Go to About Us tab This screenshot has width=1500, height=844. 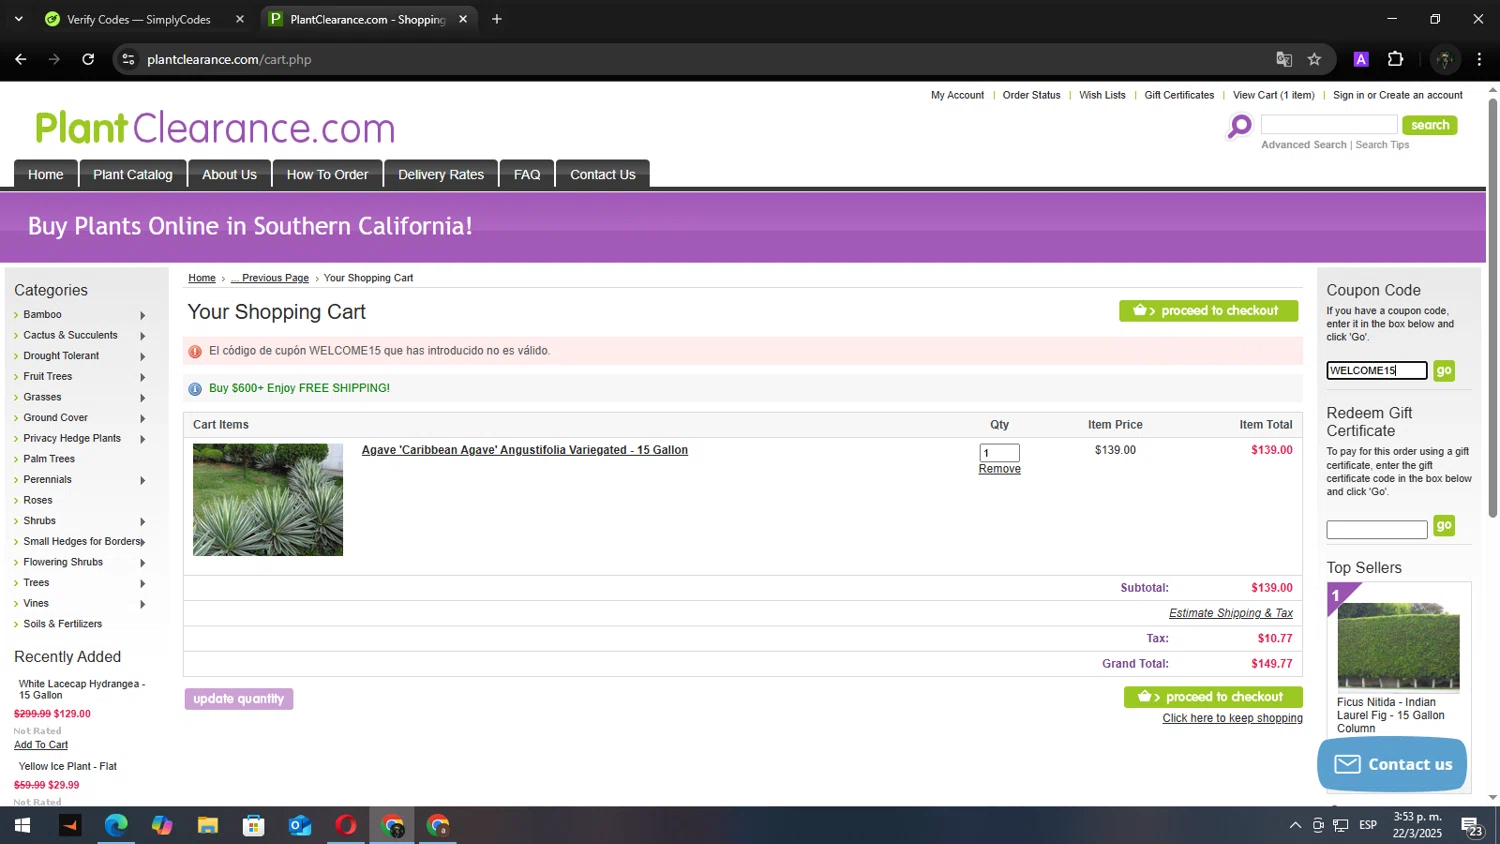230,174
